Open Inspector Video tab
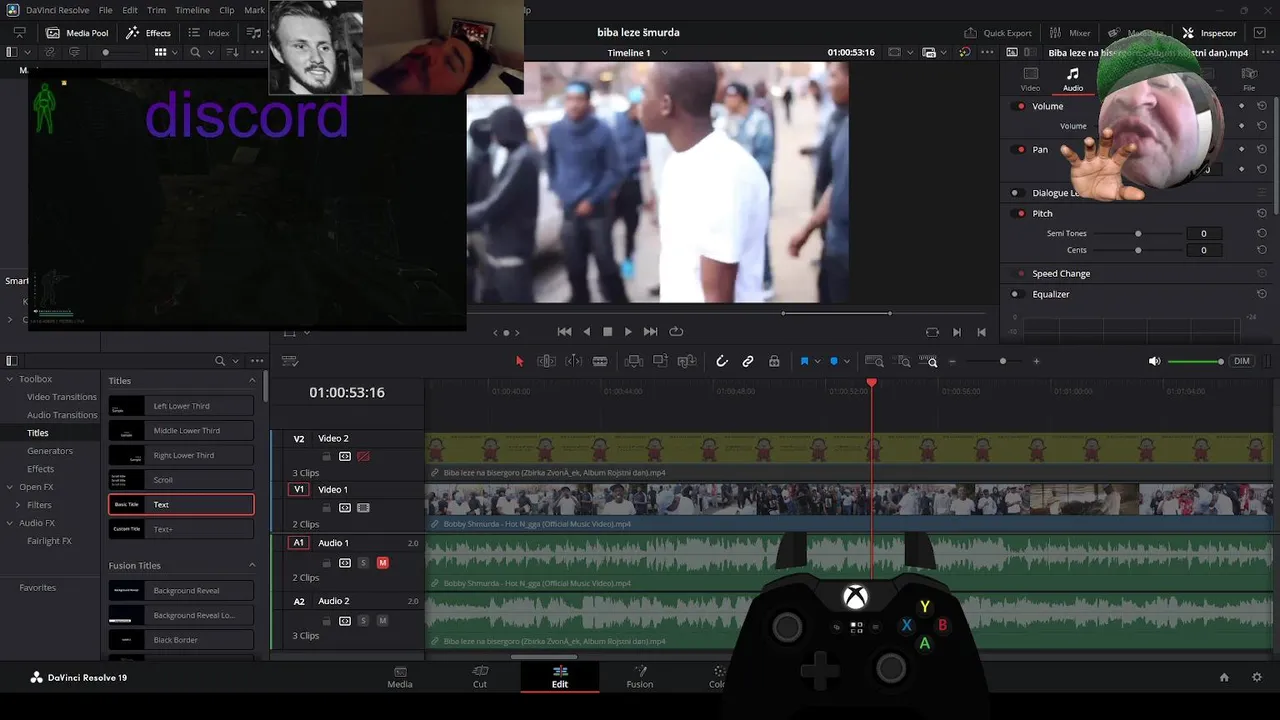Image resolution: width=1280 pixels, height=720 pixels. click(1030, 80)
